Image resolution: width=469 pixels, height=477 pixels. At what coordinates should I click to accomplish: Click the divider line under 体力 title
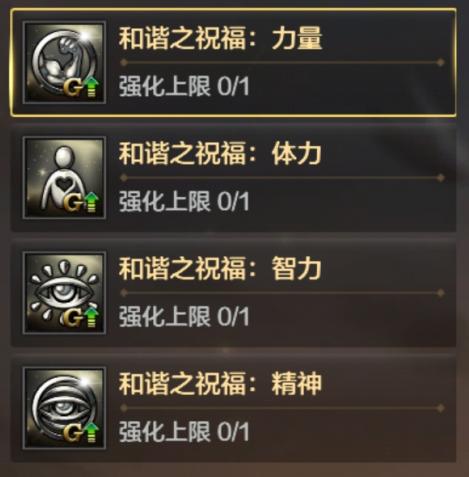pyautogui.click(x=282, y=178)
